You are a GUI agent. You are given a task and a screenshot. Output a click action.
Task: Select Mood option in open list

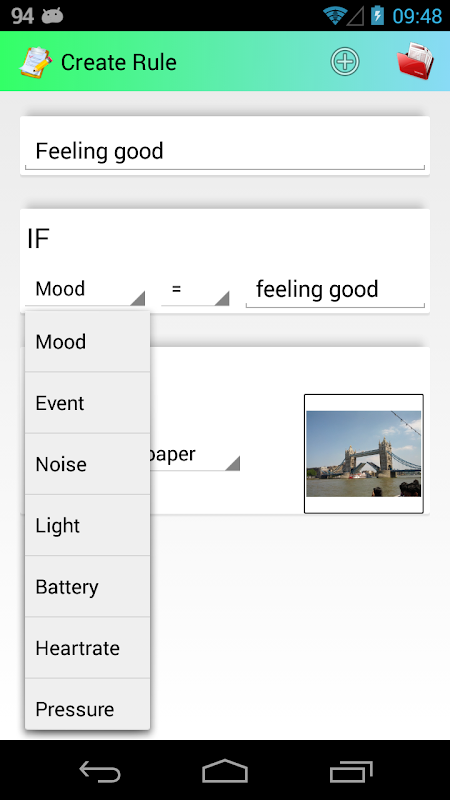87,341
